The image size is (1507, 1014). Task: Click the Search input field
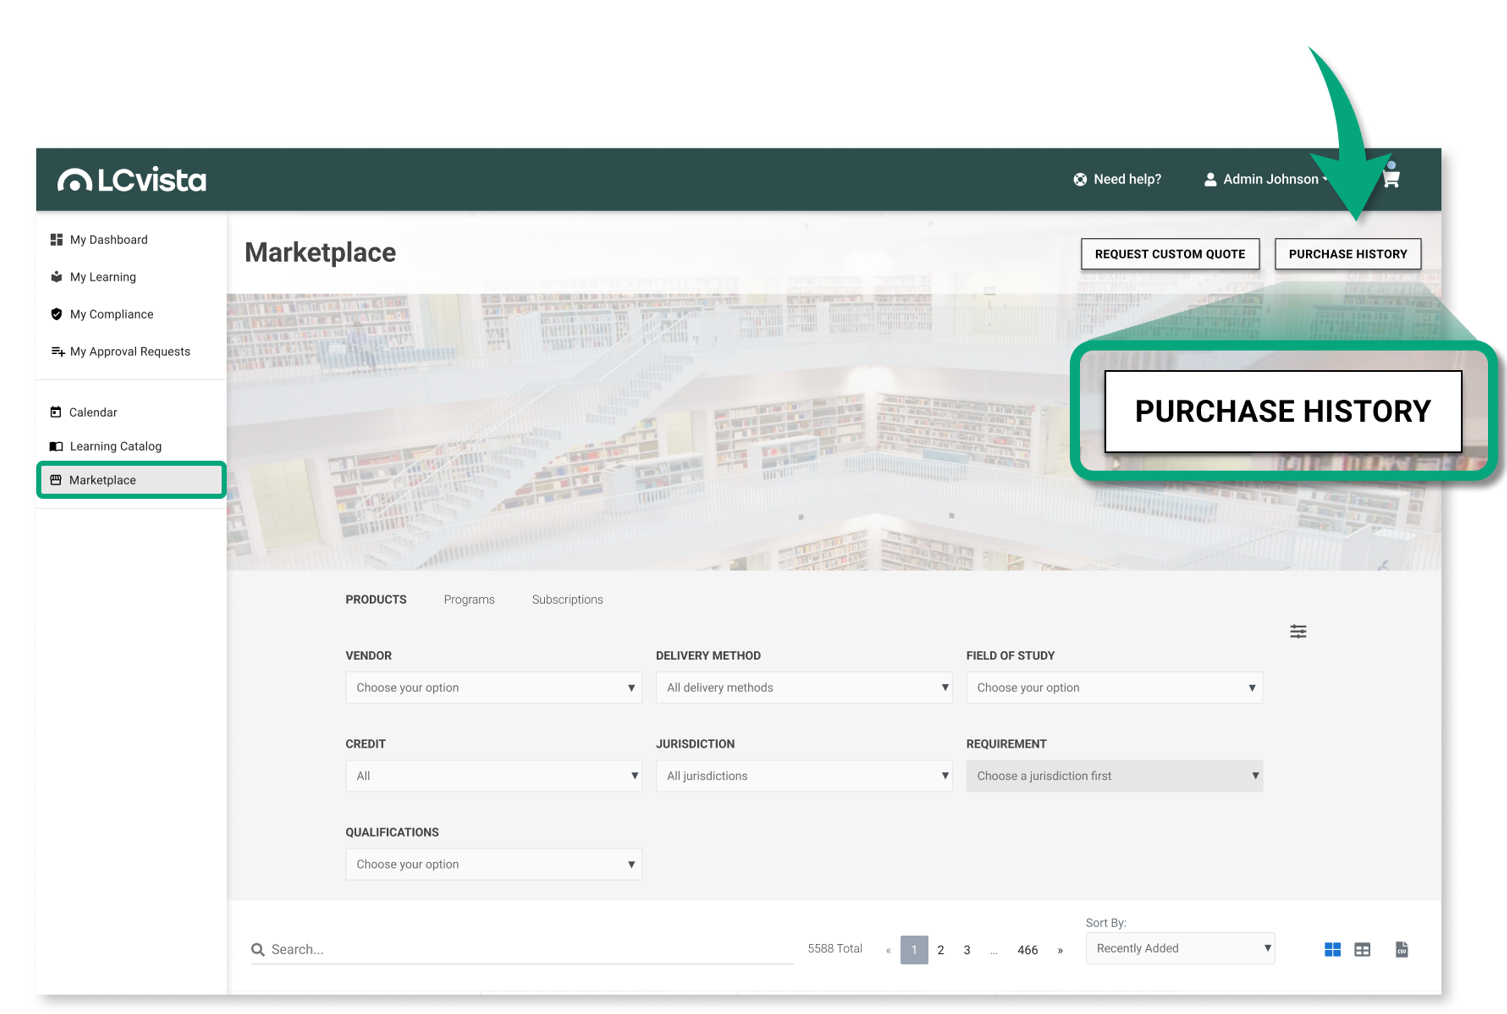(530, 949)
